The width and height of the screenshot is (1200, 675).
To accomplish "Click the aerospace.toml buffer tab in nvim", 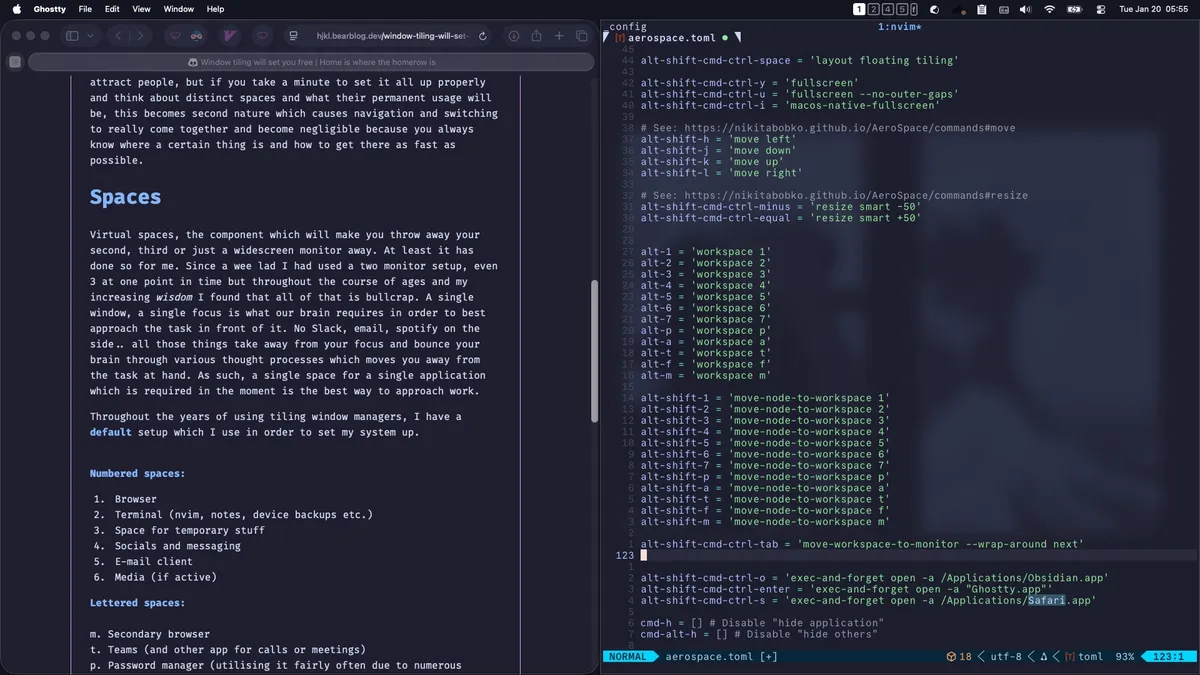I will (671, 38).
